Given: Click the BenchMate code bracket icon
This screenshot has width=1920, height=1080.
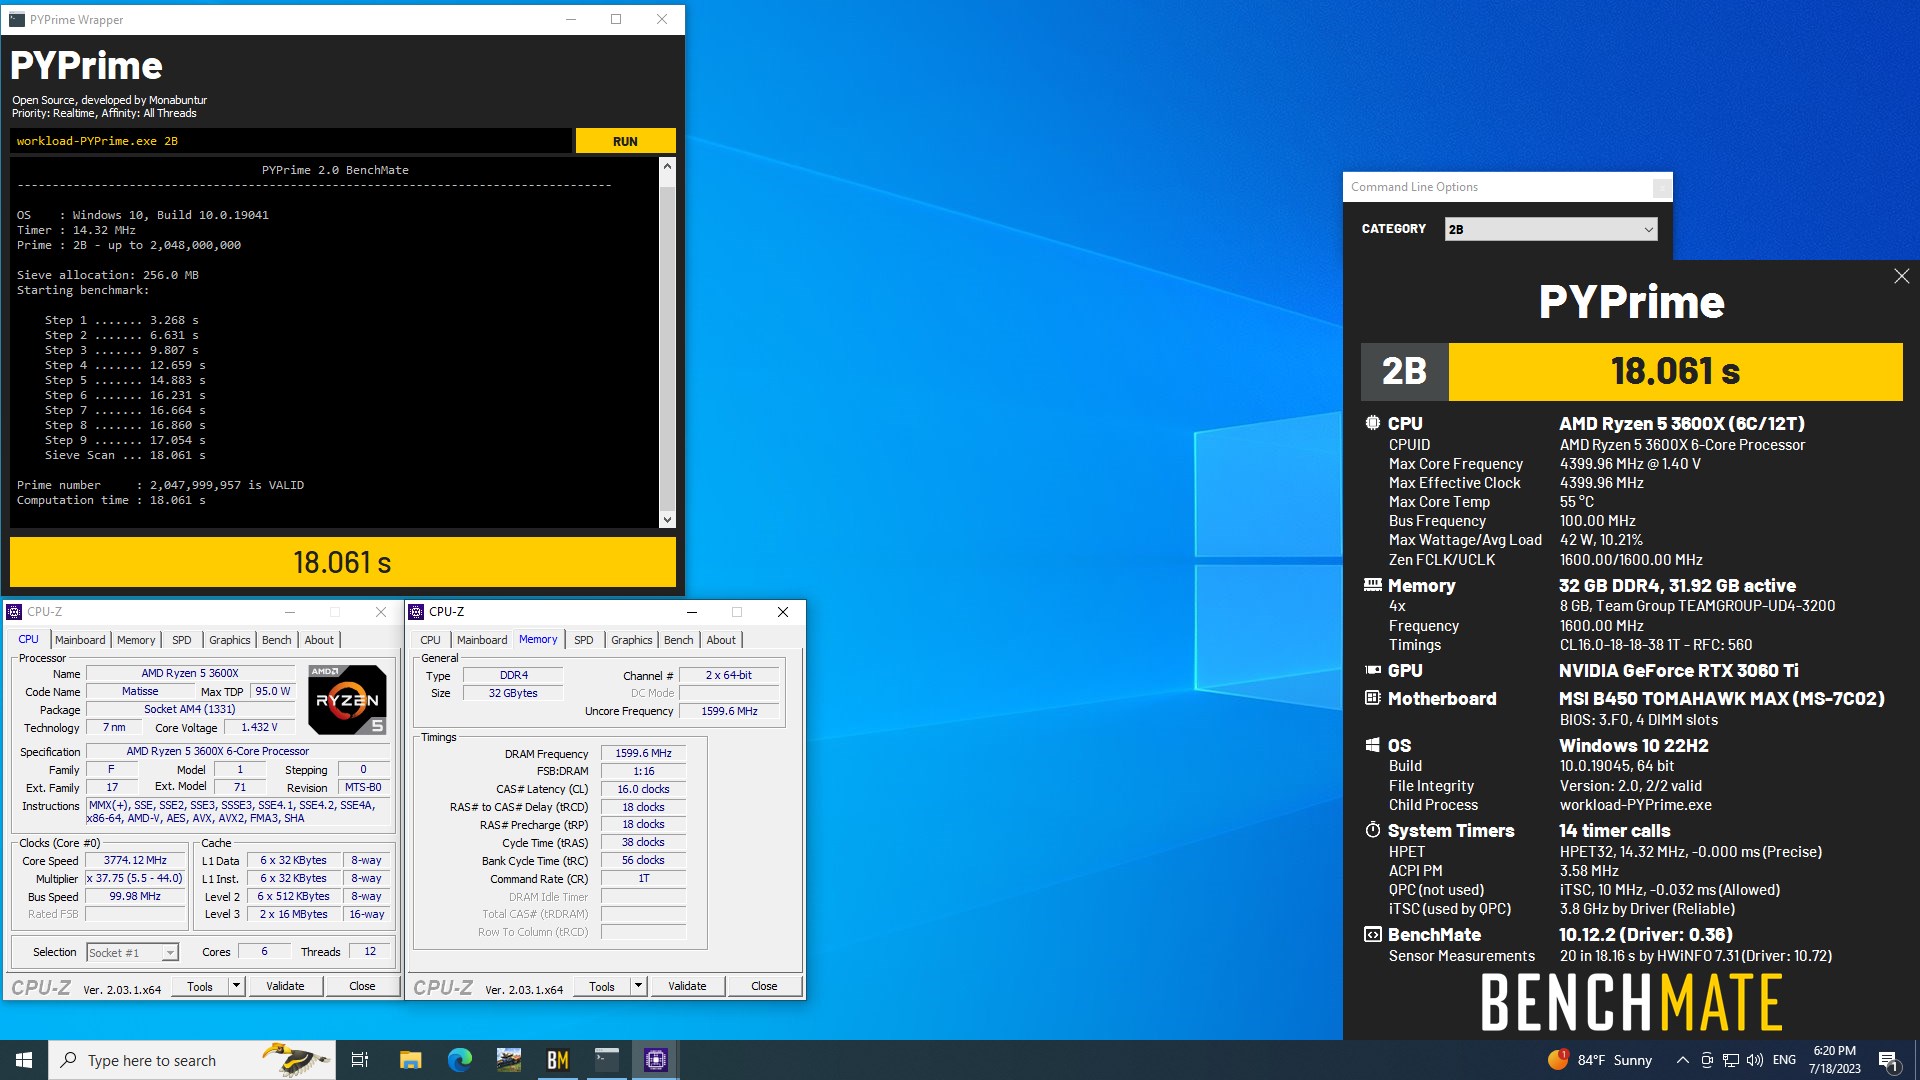Looking at the screenshot, I should click(1372, 934).
